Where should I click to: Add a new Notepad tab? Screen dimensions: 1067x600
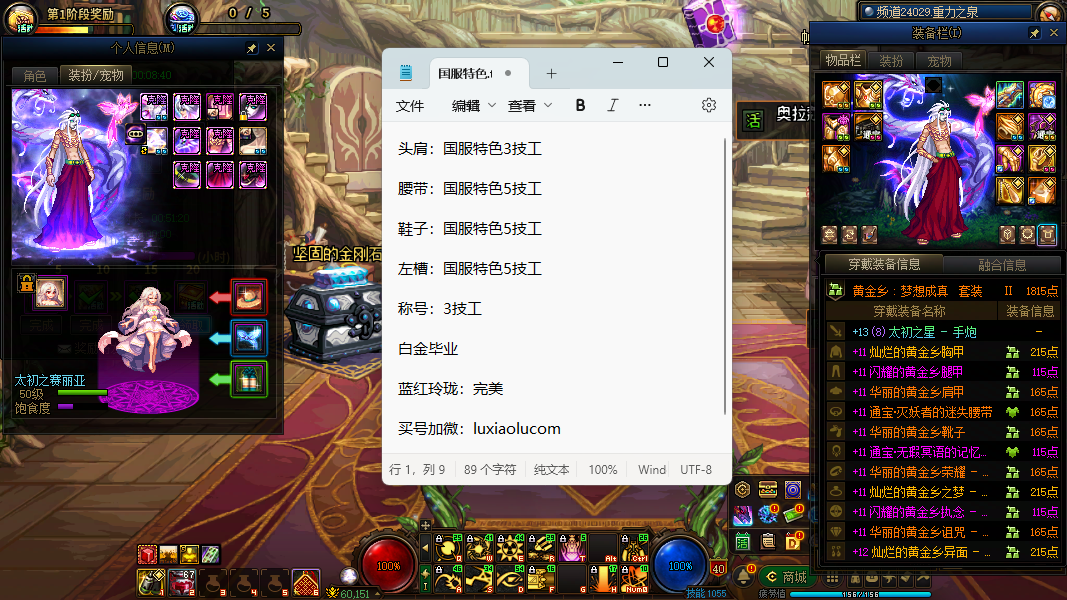coord(551,74)
